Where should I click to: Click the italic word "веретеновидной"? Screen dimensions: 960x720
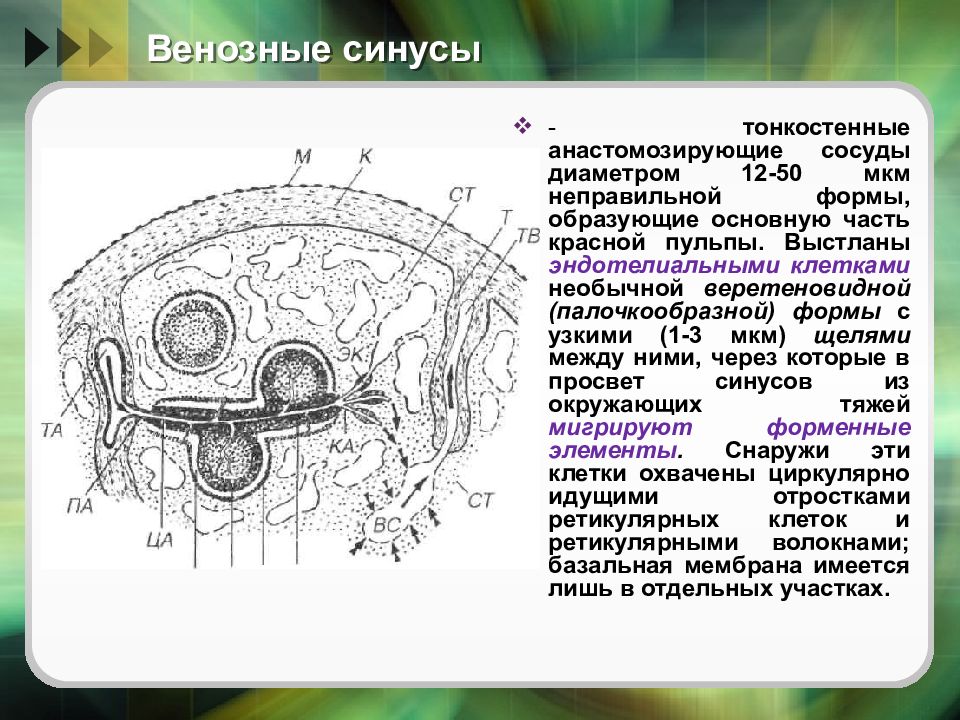coord(807,288)
